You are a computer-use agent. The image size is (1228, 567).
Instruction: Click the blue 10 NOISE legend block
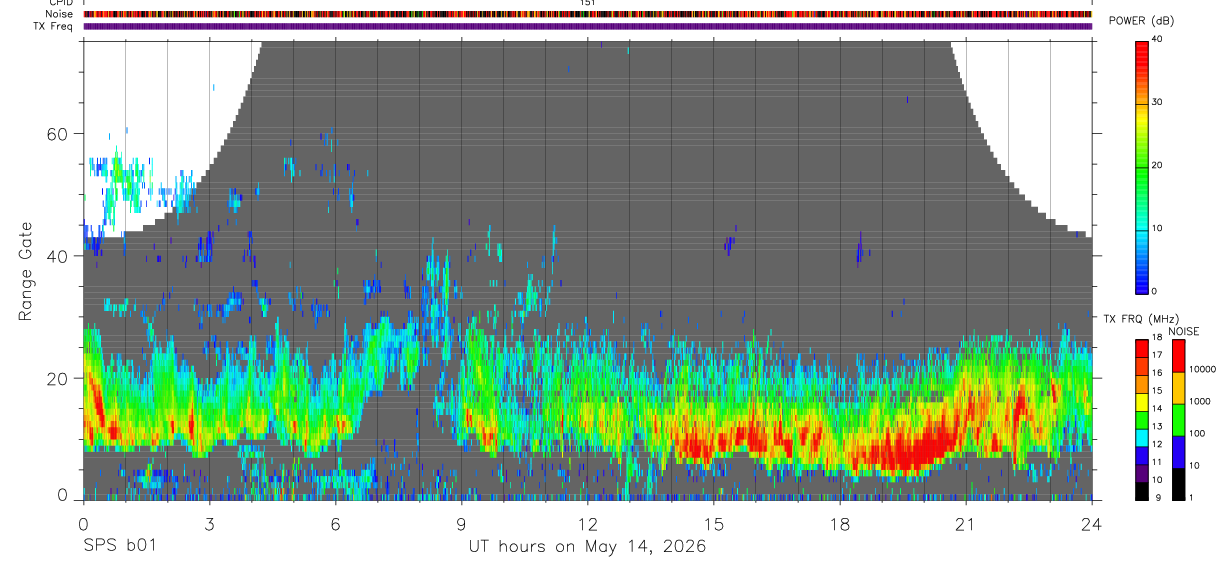point(1178,451)
